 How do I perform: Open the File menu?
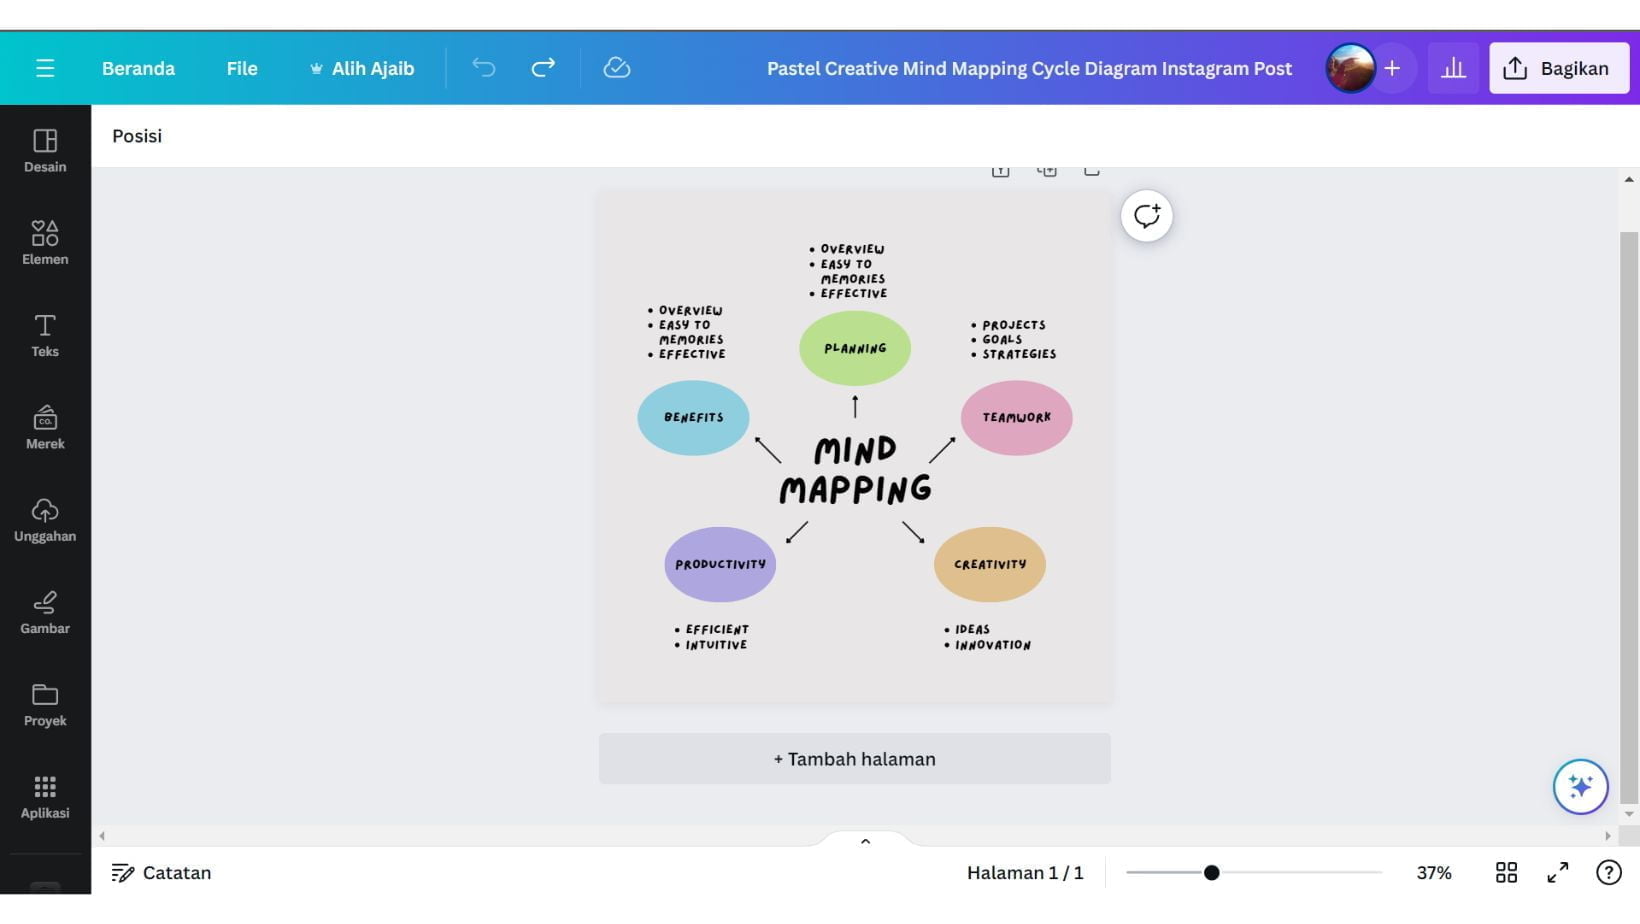(x=241, y=68)
